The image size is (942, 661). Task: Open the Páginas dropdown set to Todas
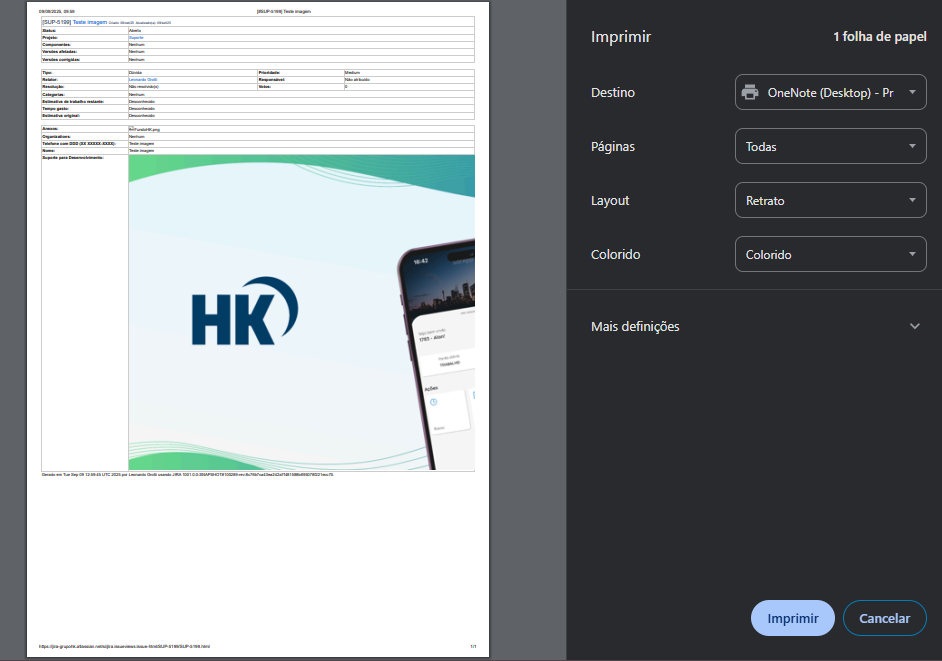click(x=830, y=146)
